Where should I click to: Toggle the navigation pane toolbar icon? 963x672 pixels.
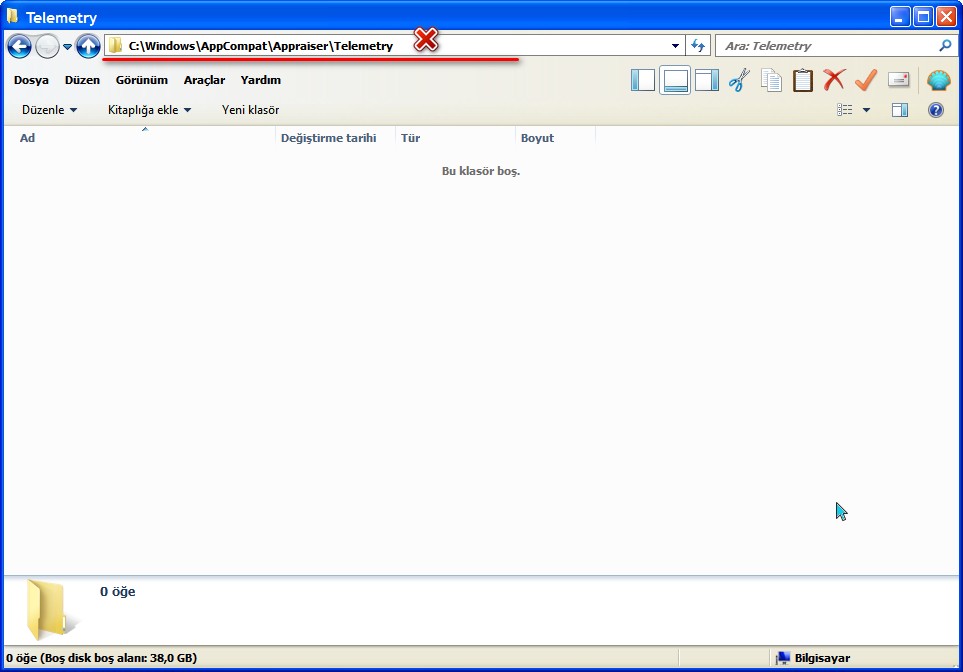(643, 80)
